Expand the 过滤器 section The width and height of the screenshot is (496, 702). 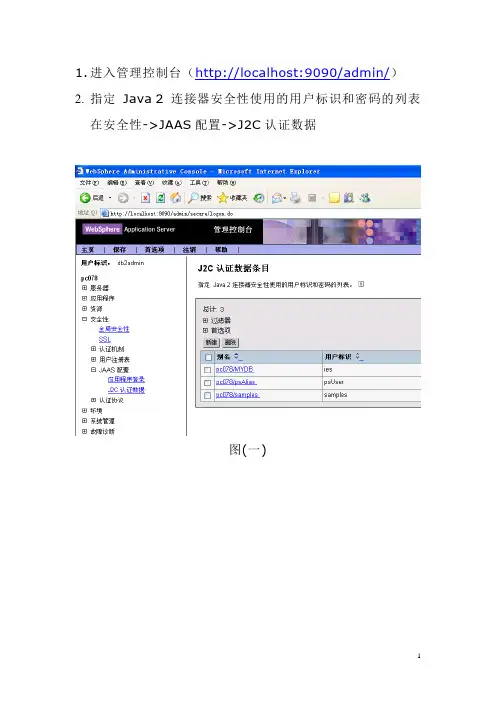[205, 320]
